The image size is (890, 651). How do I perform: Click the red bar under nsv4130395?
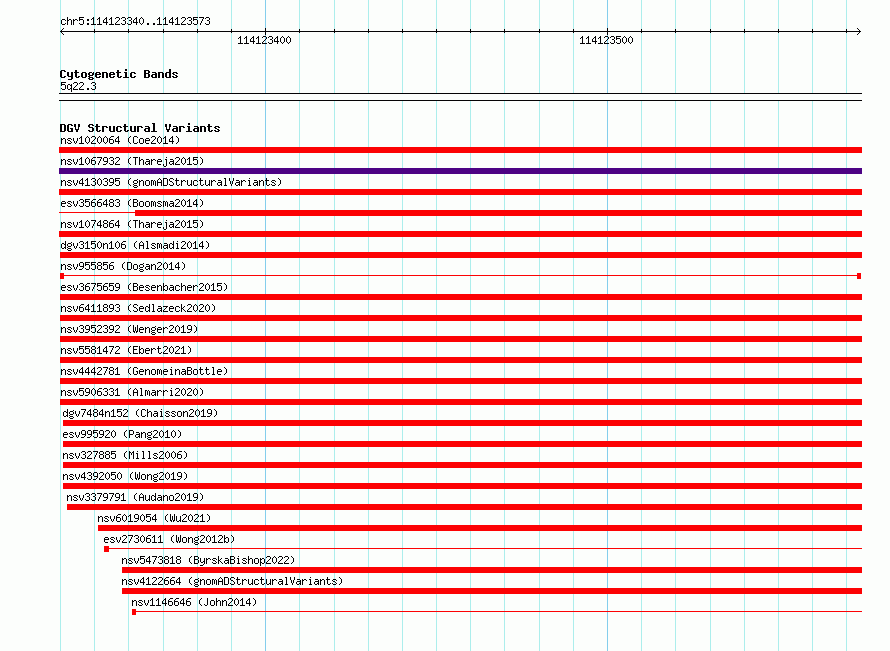click(x=460, y=192)
